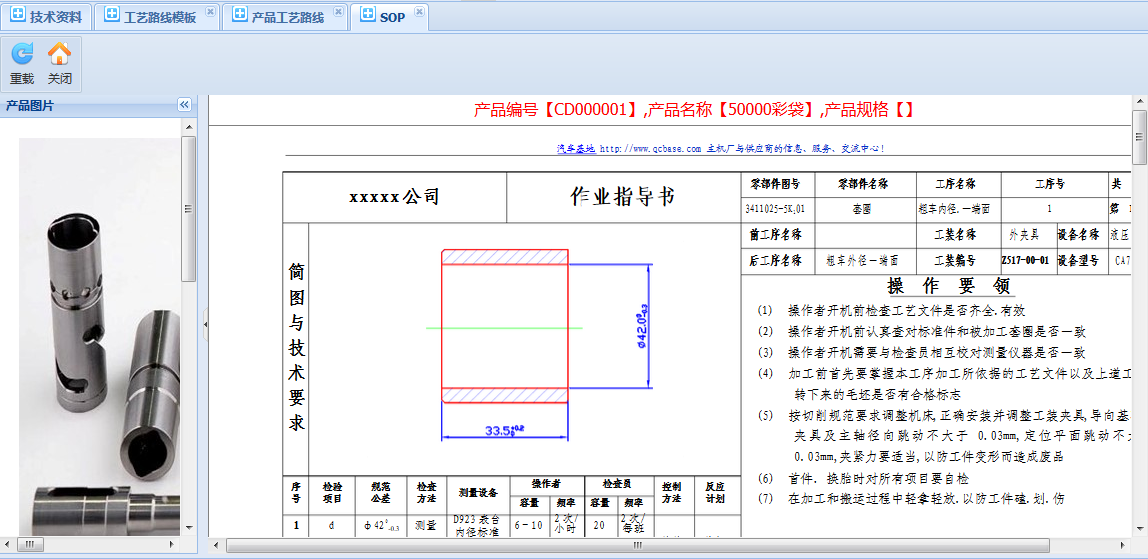Viewport: 1148px width, 559px height.
Task: Click document horizontal scrollbar left arrow
Action: (216, 546)
